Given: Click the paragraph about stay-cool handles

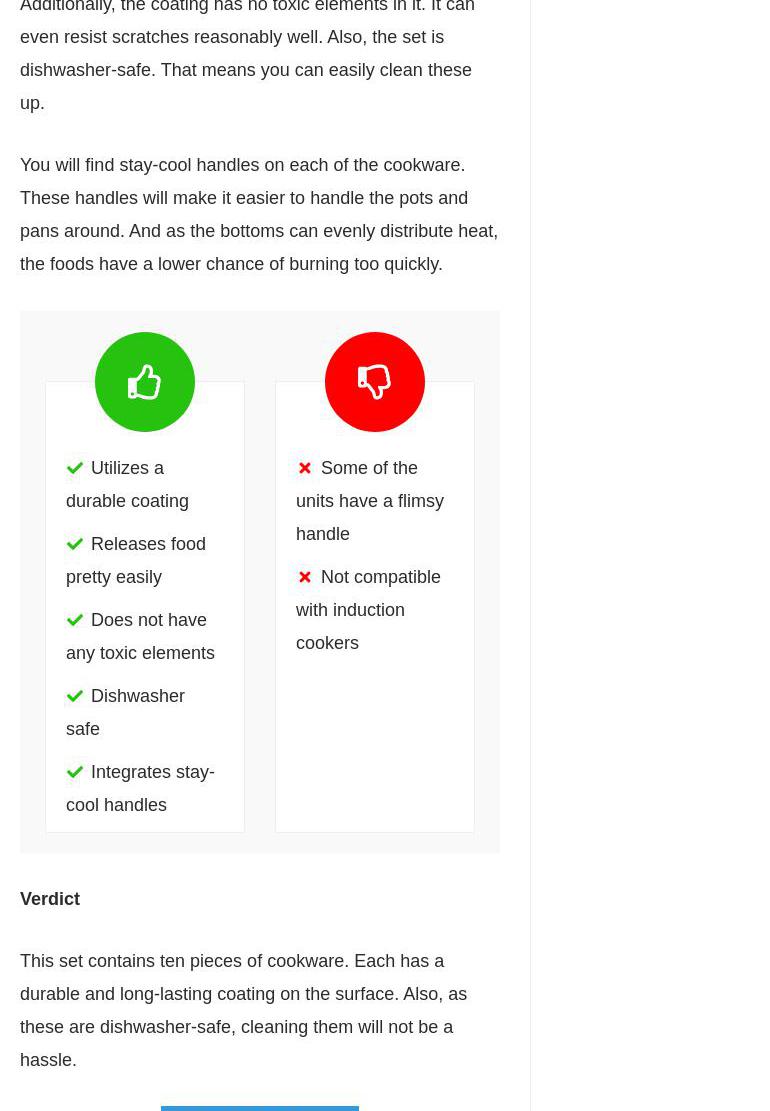Looking at the screenshot, I should [259, 214].
